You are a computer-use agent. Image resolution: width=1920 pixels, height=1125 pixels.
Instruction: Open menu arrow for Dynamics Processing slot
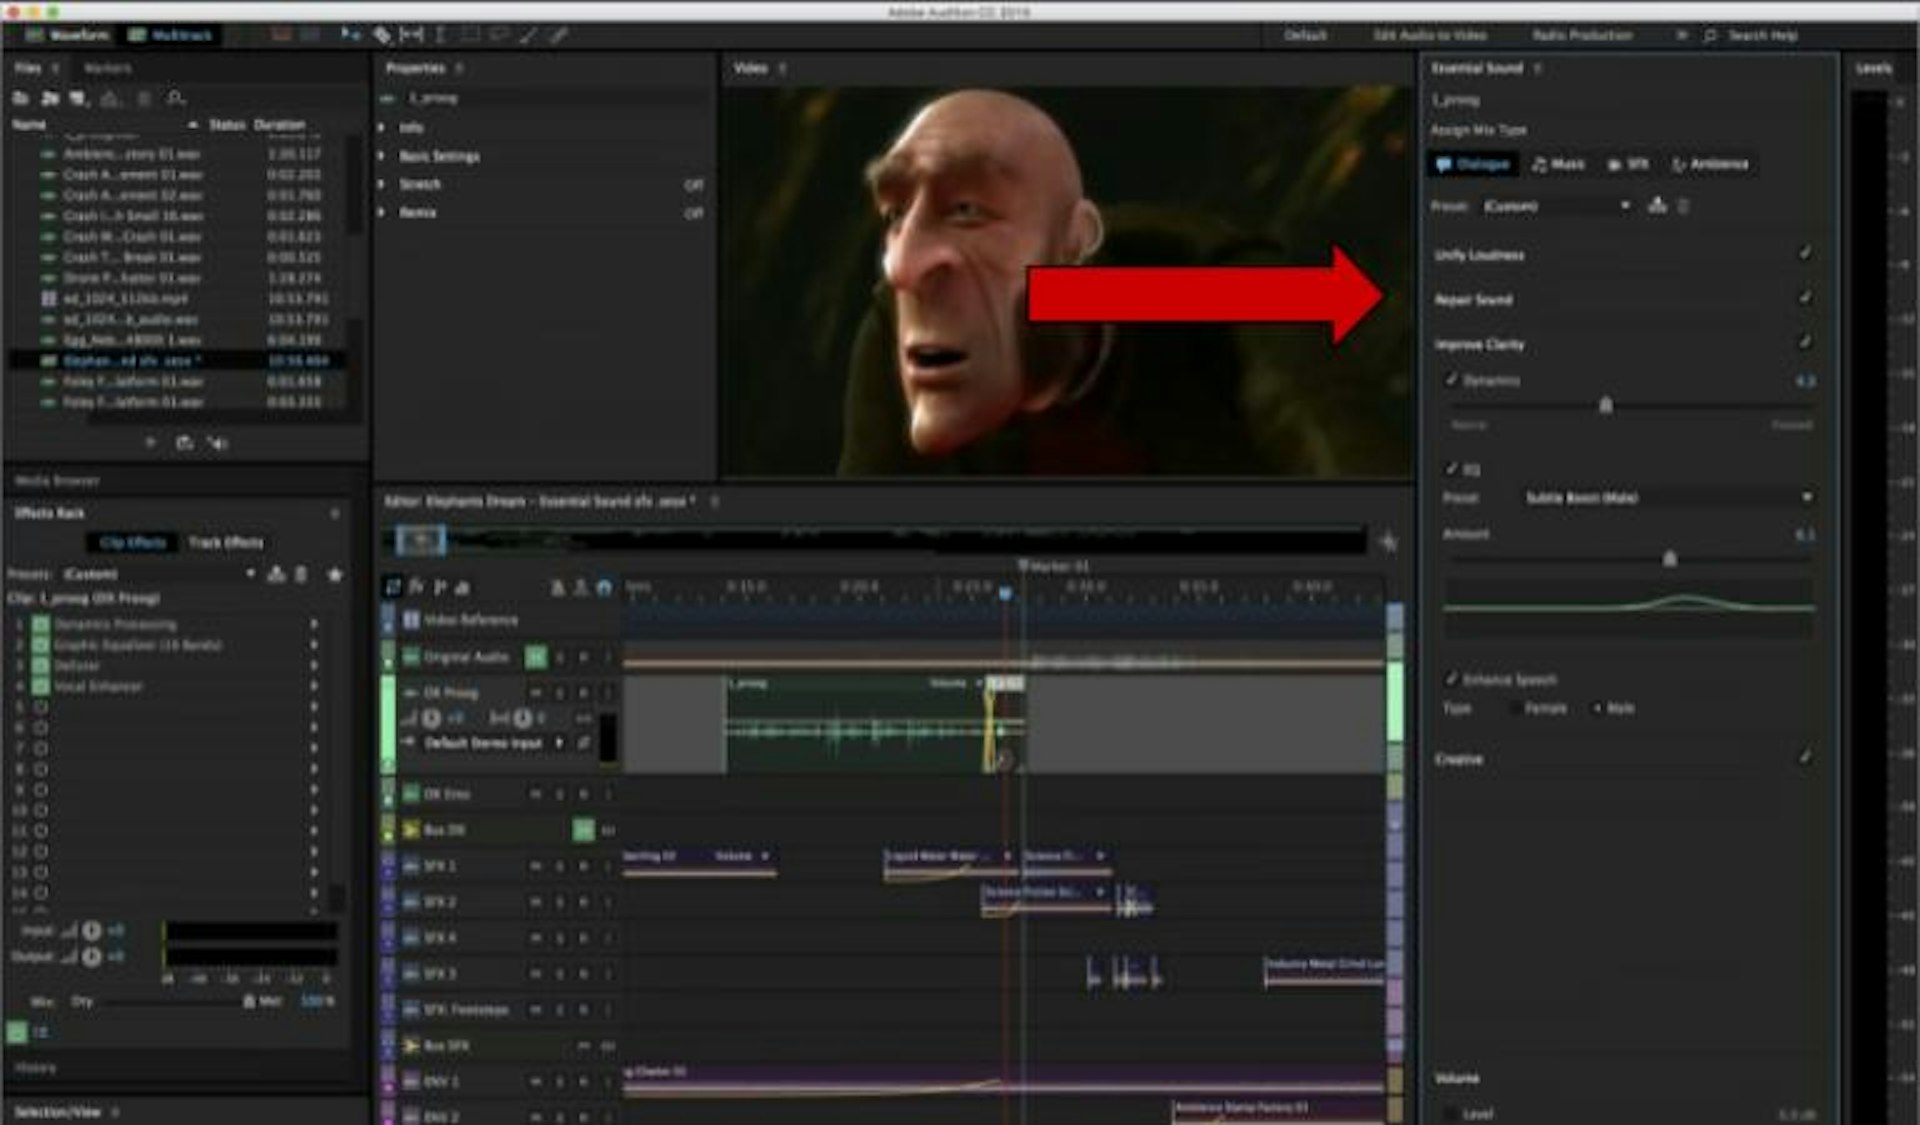coord(314,624)
